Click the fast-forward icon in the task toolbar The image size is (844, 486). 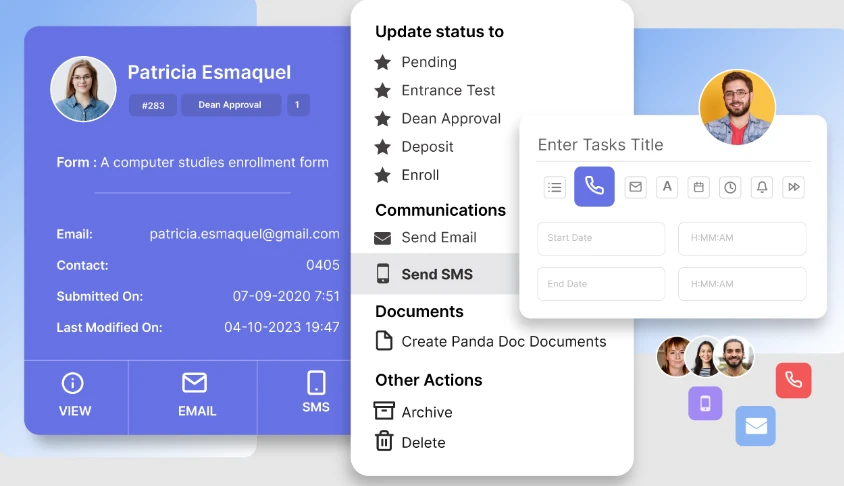793,187
